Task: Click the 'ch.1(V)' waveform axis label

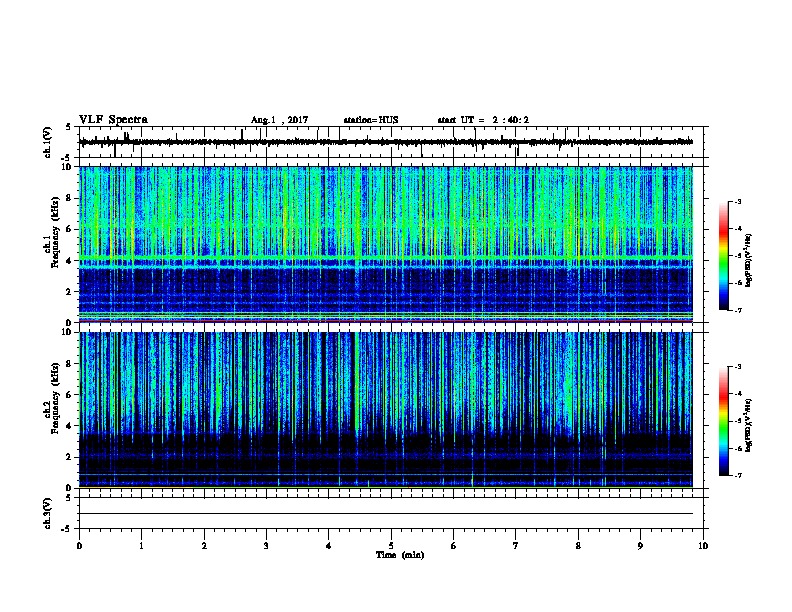Action: pos(48,142)
